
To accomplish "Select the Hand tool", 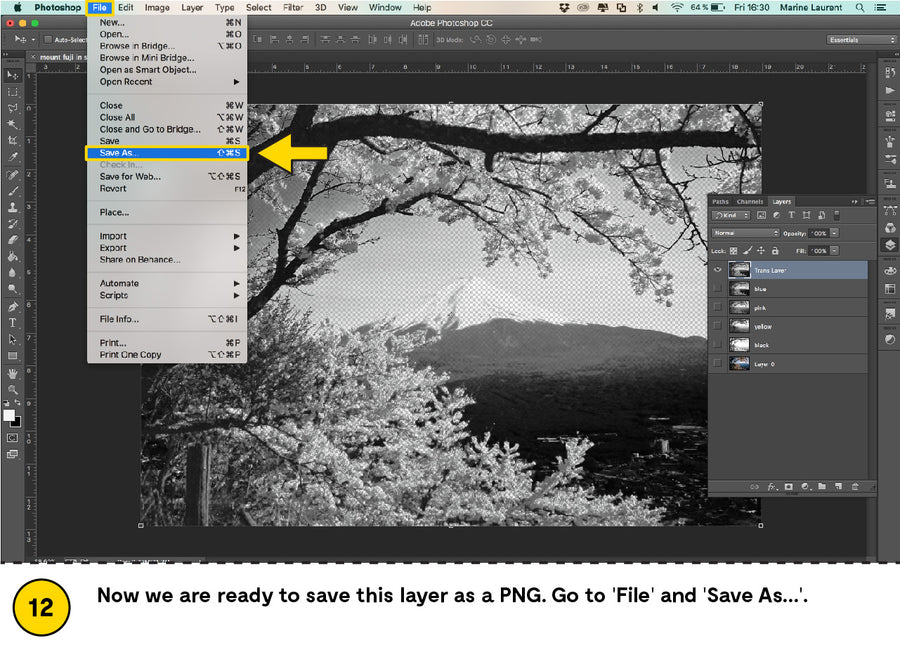I will (x=13, y=373).
